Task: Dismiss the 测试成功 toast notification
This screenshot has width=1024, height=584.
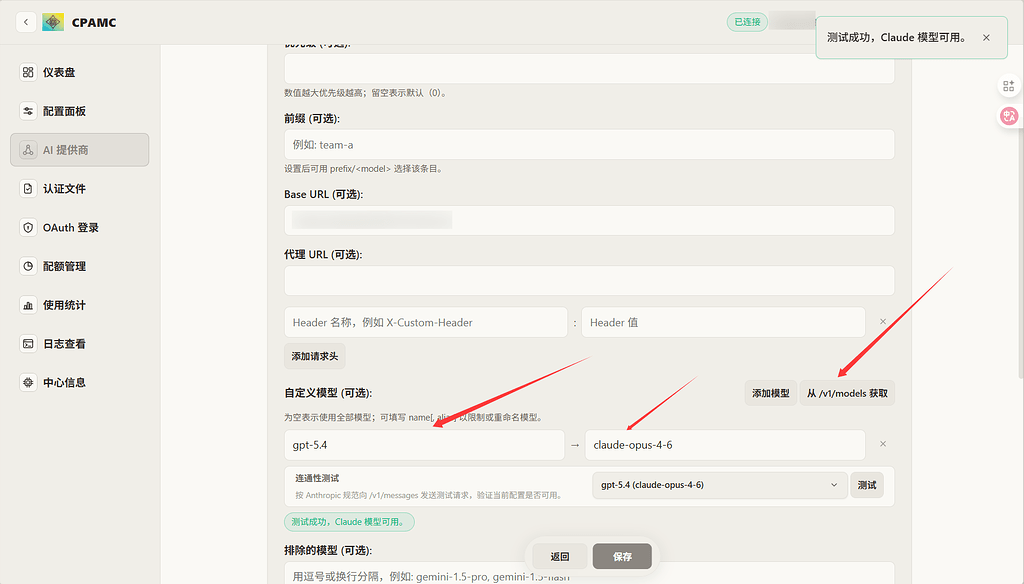Action: pos(986,38)
